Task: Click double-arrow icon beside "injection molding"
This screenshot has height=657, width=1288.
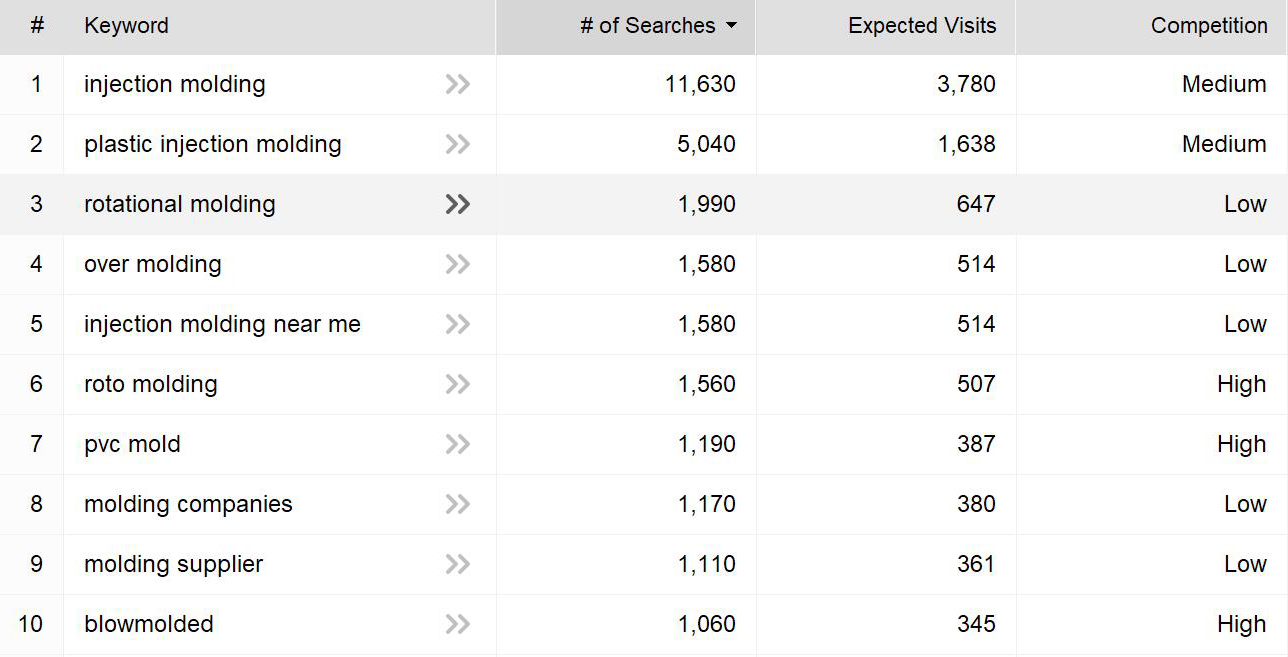Action: 458,85
